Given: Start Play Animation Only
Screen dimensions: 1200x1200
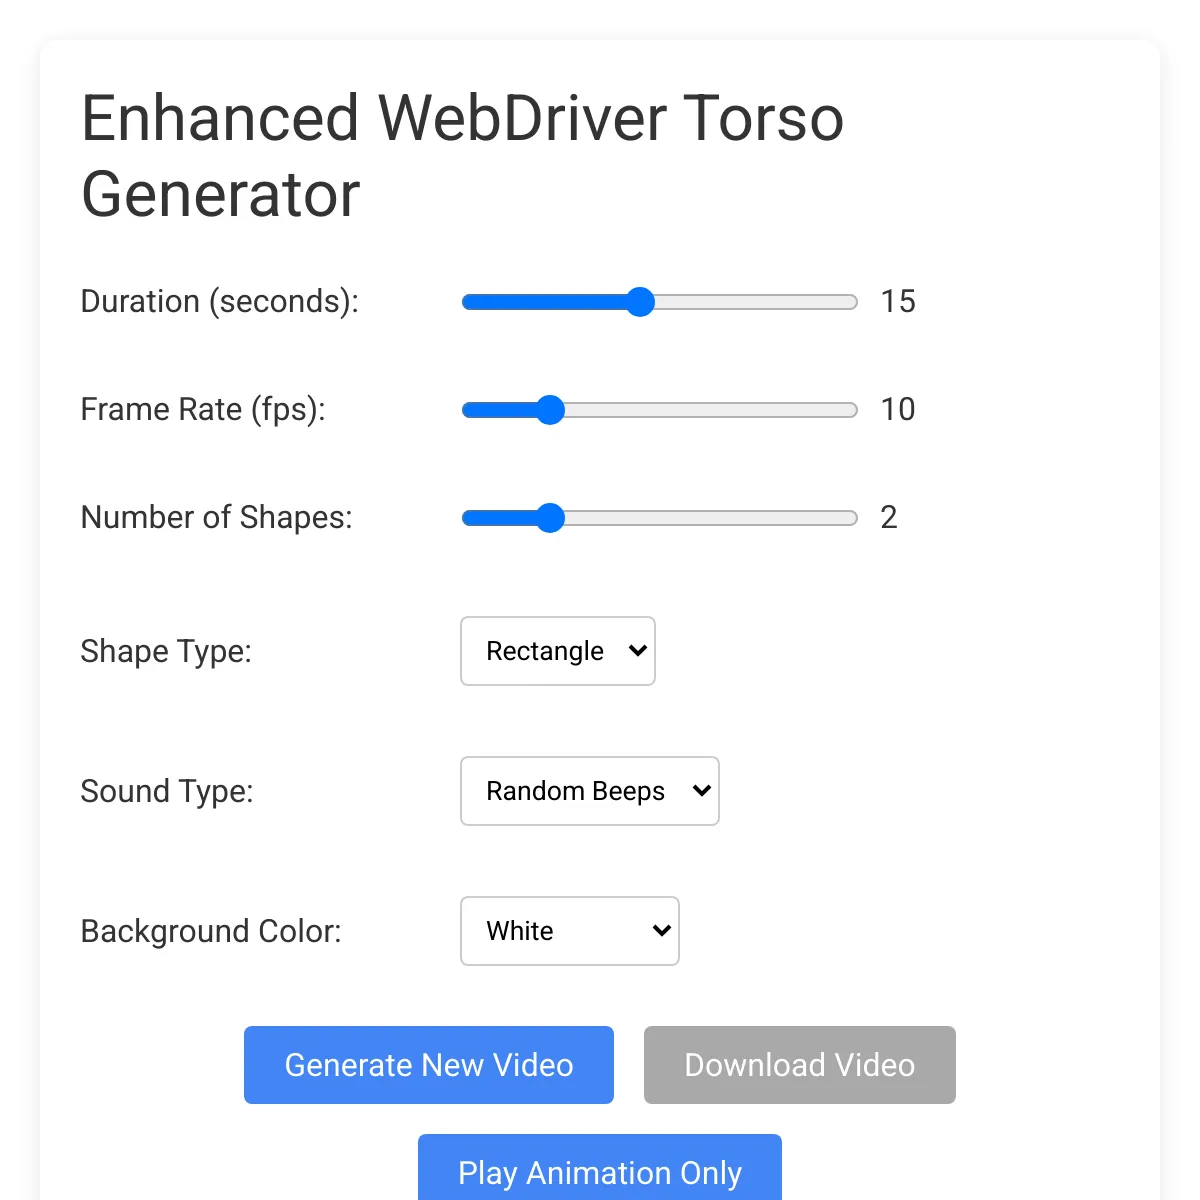Looking at the screenshot, I should coord(599,1171).
